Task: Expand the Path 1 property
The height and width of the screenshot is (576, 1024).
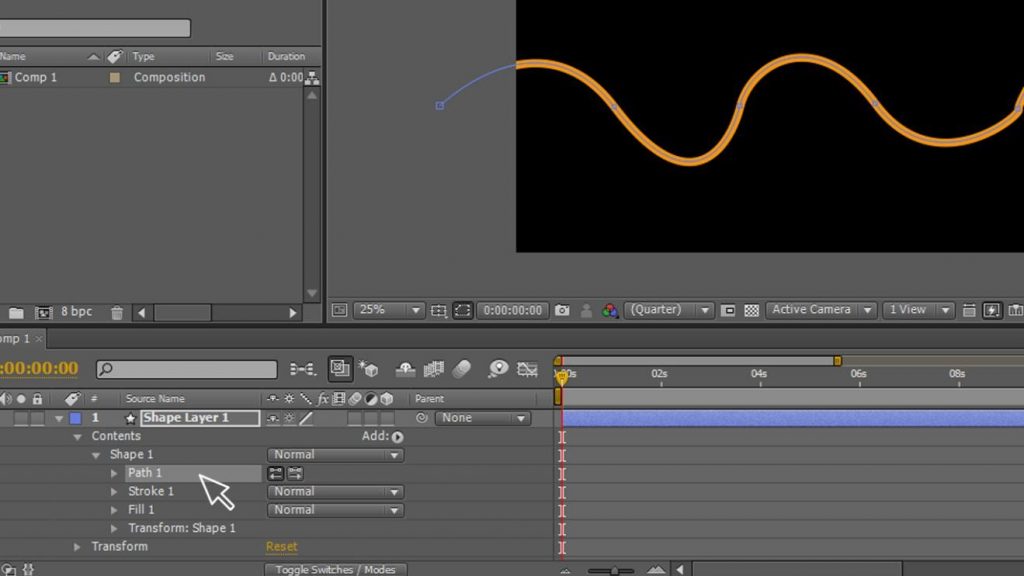Action: (113, 472)
